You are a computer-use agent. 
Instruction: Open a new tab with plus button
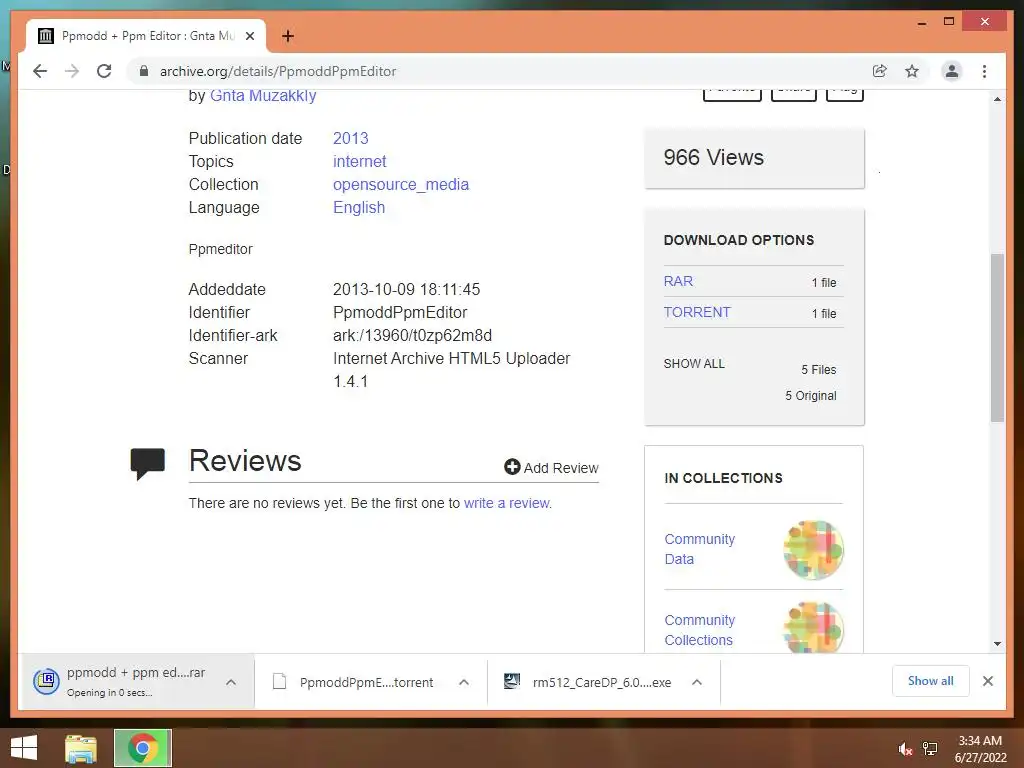(288, 36)
